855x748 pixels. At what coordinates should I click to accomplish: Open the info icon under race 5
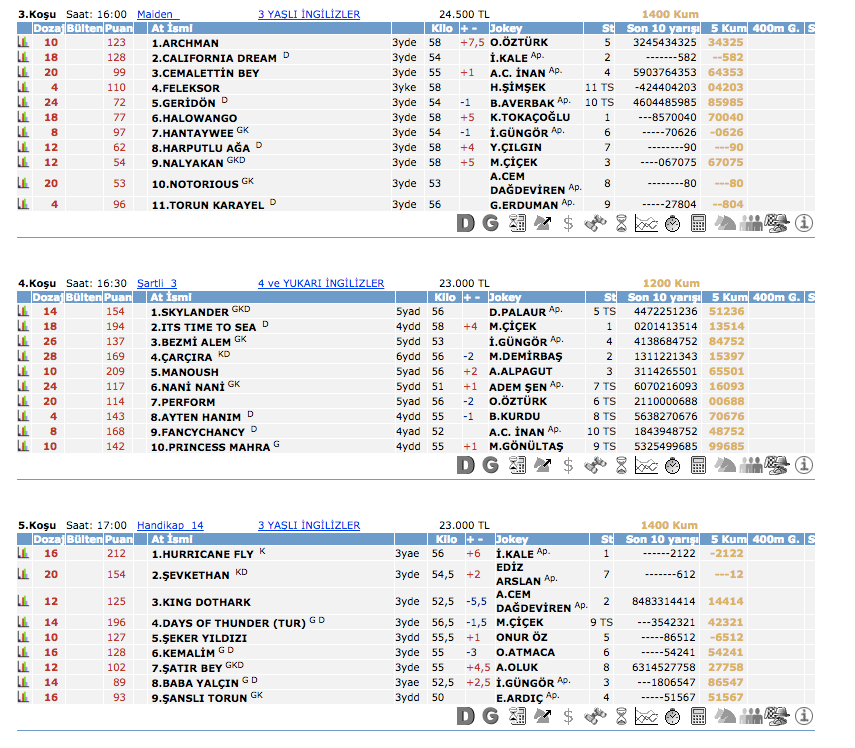tap(804, 717)
